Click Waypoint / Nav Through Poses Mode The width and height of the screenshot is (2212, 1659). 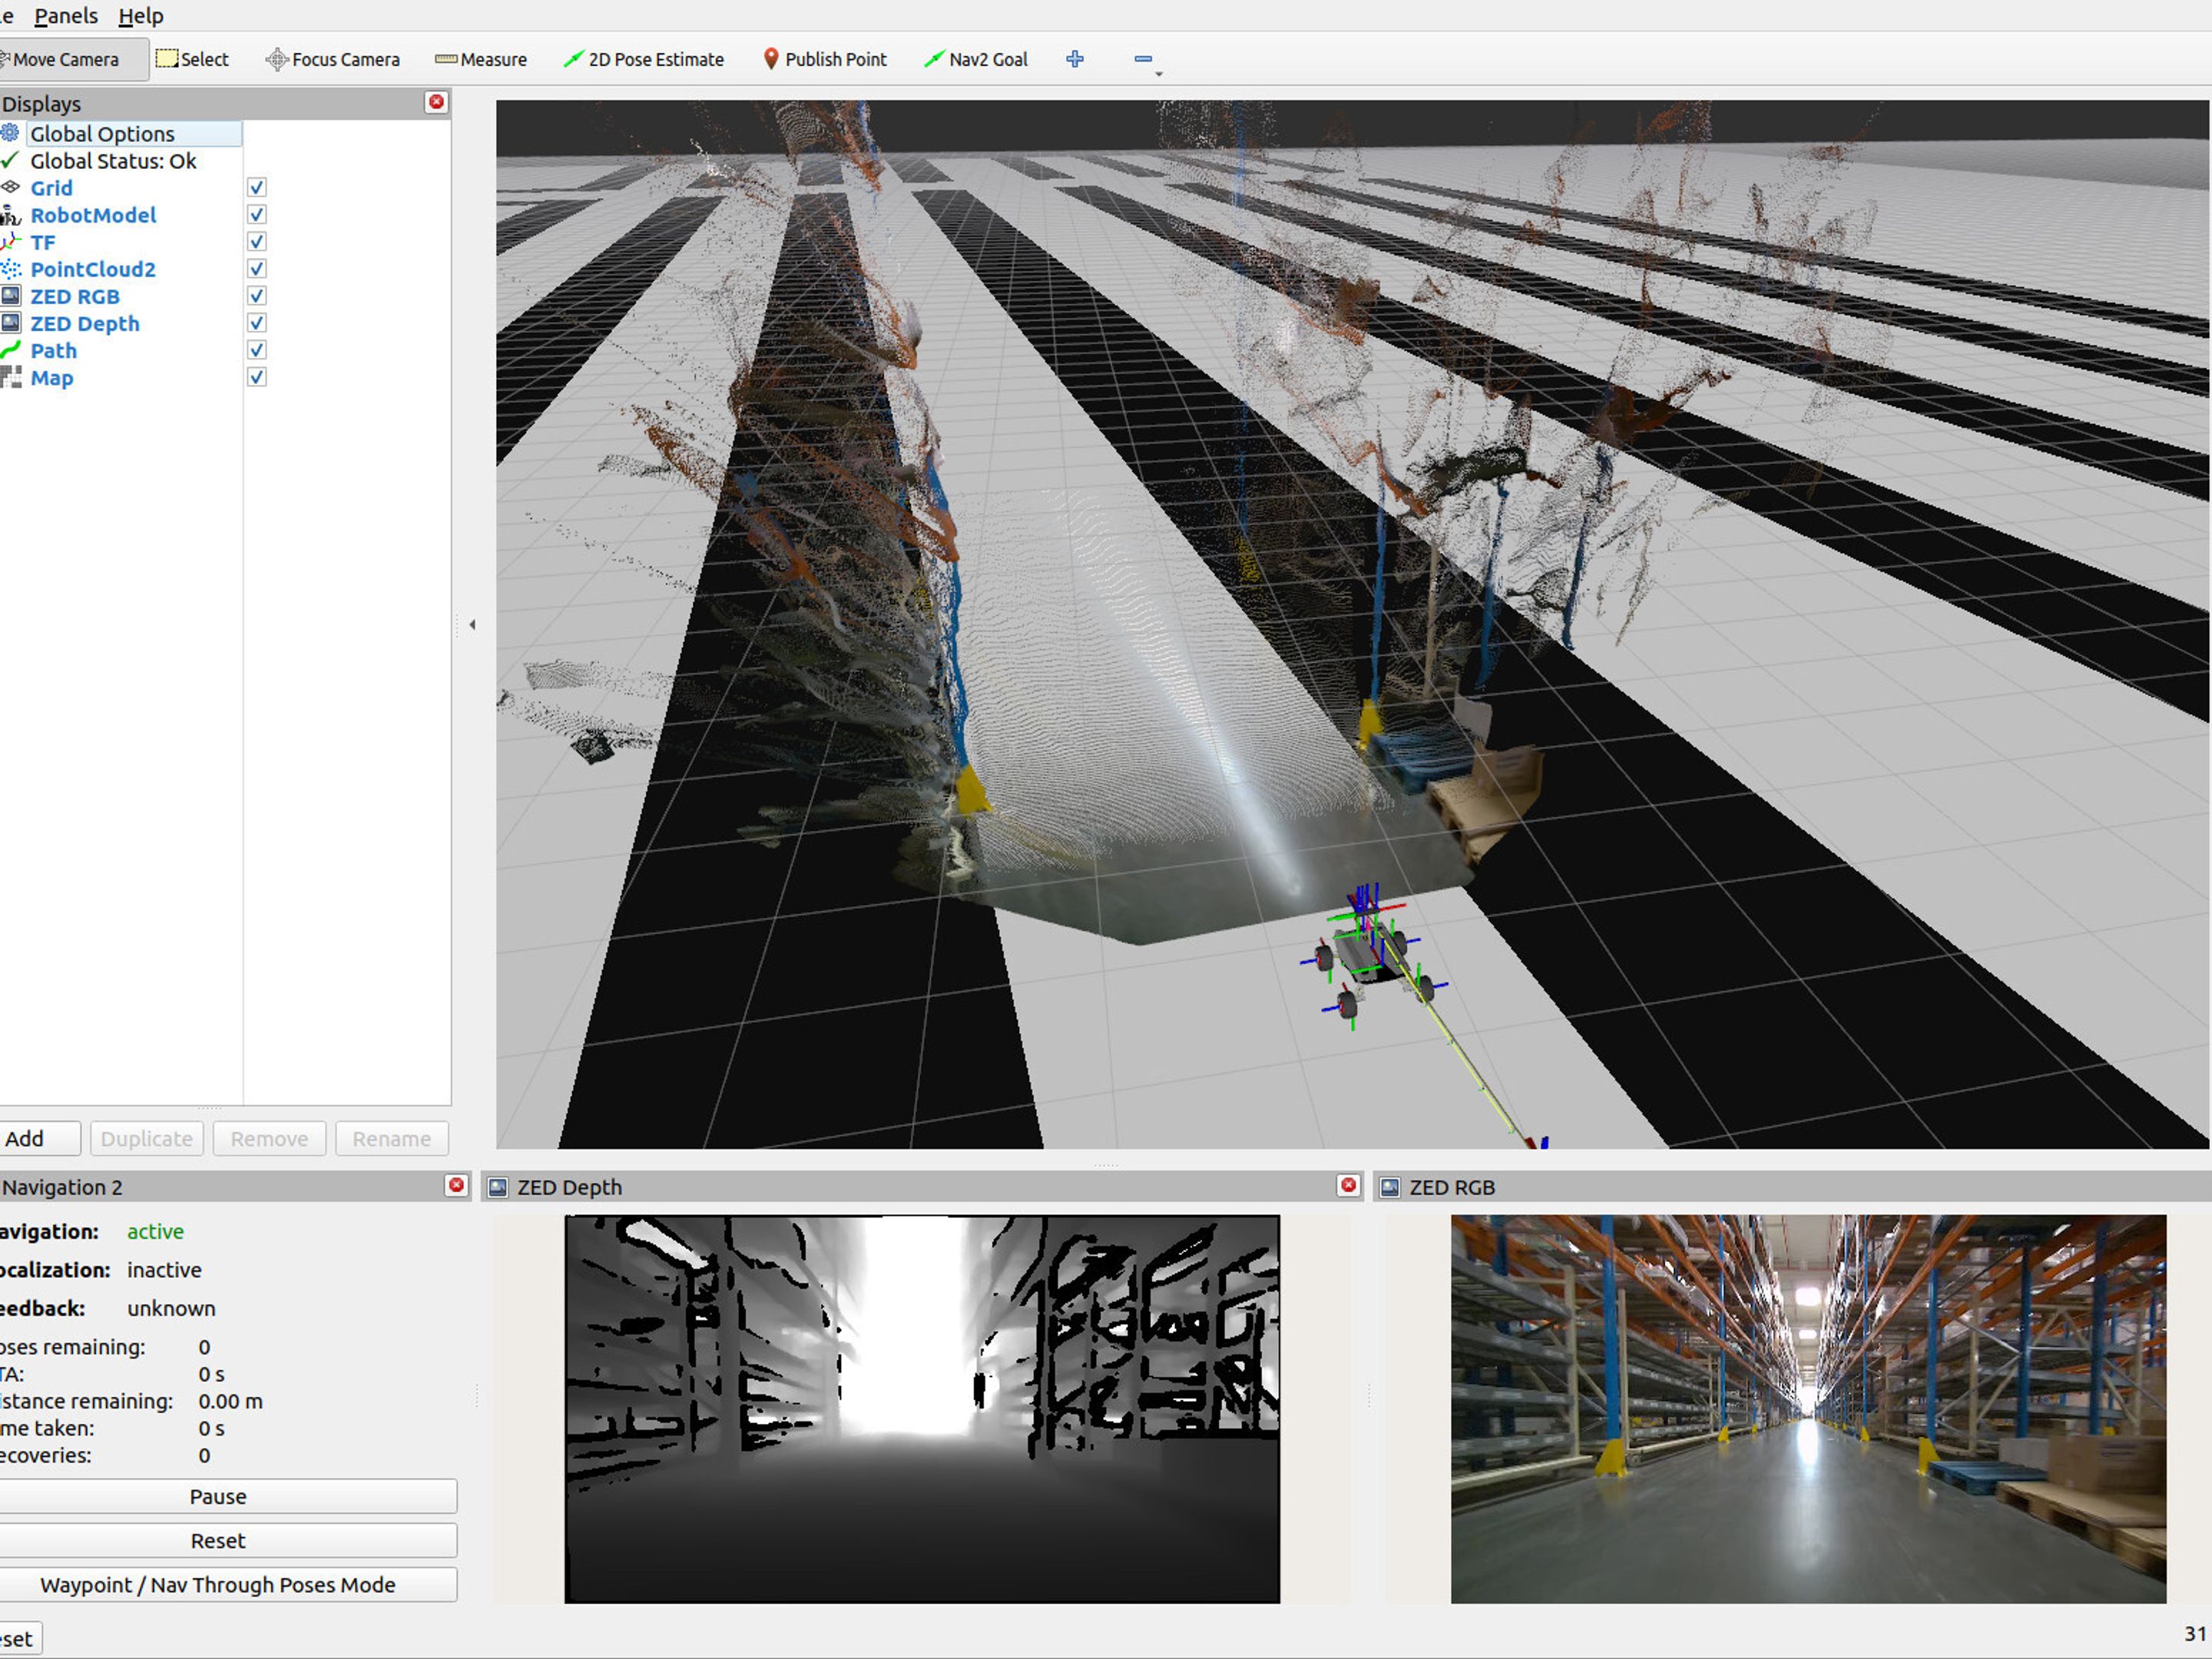coord(218,1584)
